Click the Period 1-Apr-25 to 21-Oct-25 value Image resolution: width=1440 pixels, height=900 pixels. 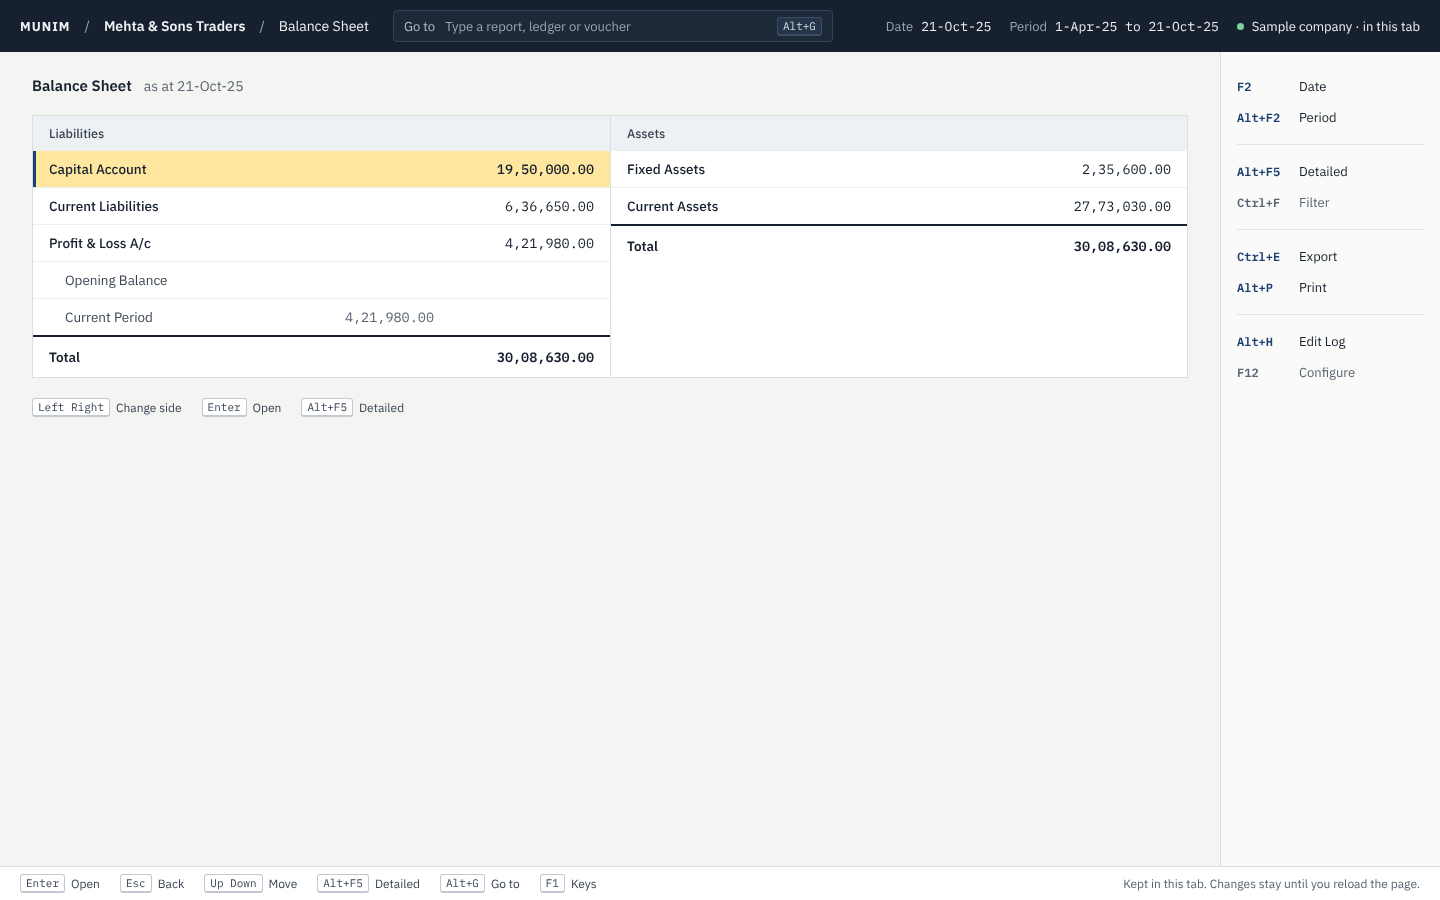click(x=1113, y=26)
